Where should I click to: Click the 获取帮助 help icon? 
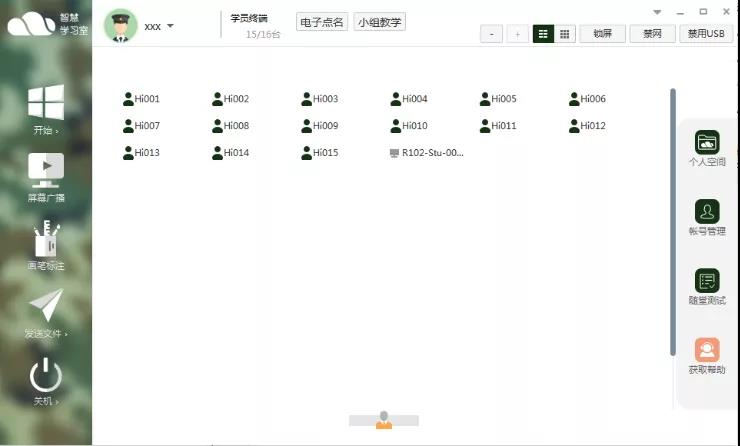tap(707, 350)
